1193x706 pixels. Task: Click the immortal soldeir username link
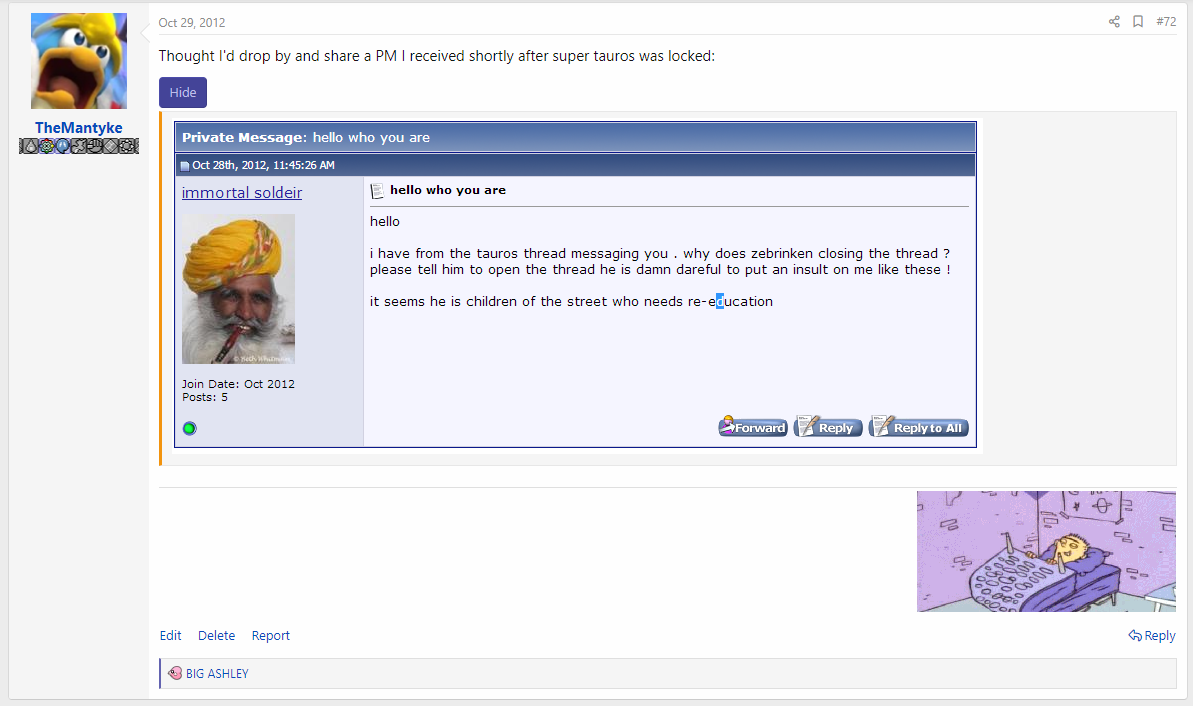coord(242,192)
